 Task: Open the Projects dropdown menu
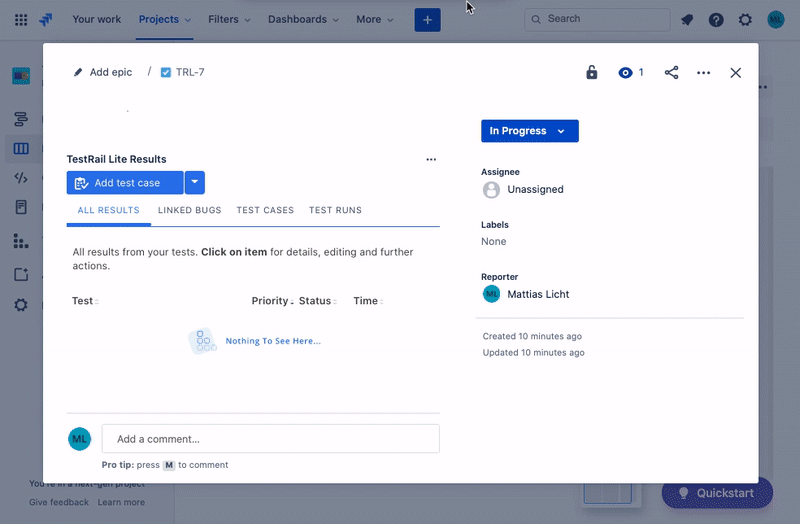(x=164, y=19)
